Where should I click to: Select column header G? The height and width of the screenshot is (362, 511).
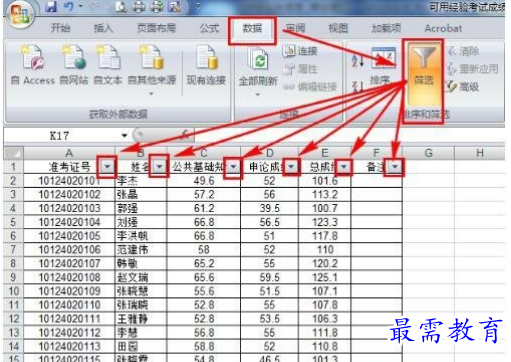[429, 153]
